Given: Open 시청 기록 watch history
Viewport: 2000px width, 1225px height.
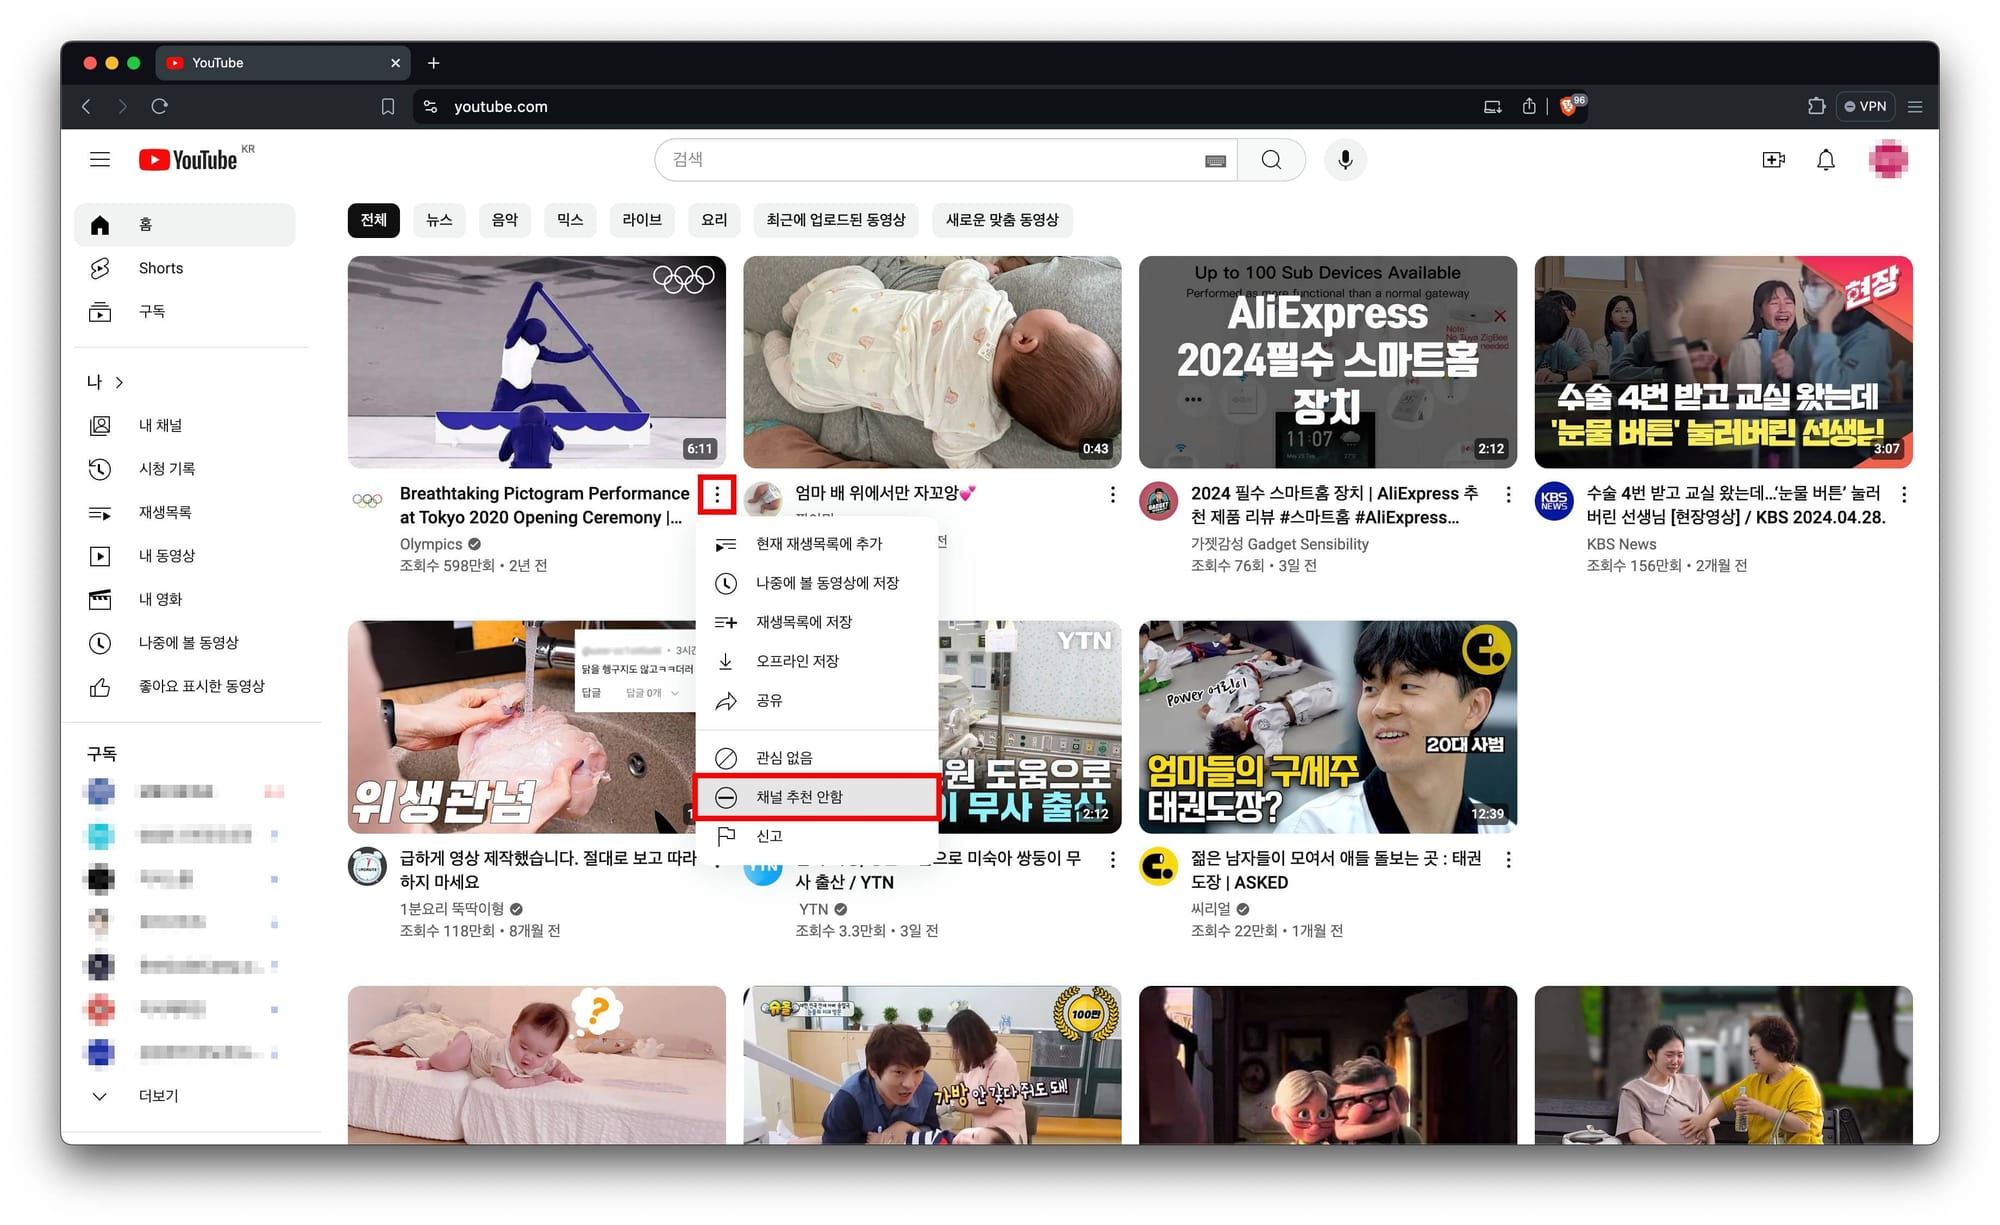Looking at the screenshot, I should tap(185, 468).
